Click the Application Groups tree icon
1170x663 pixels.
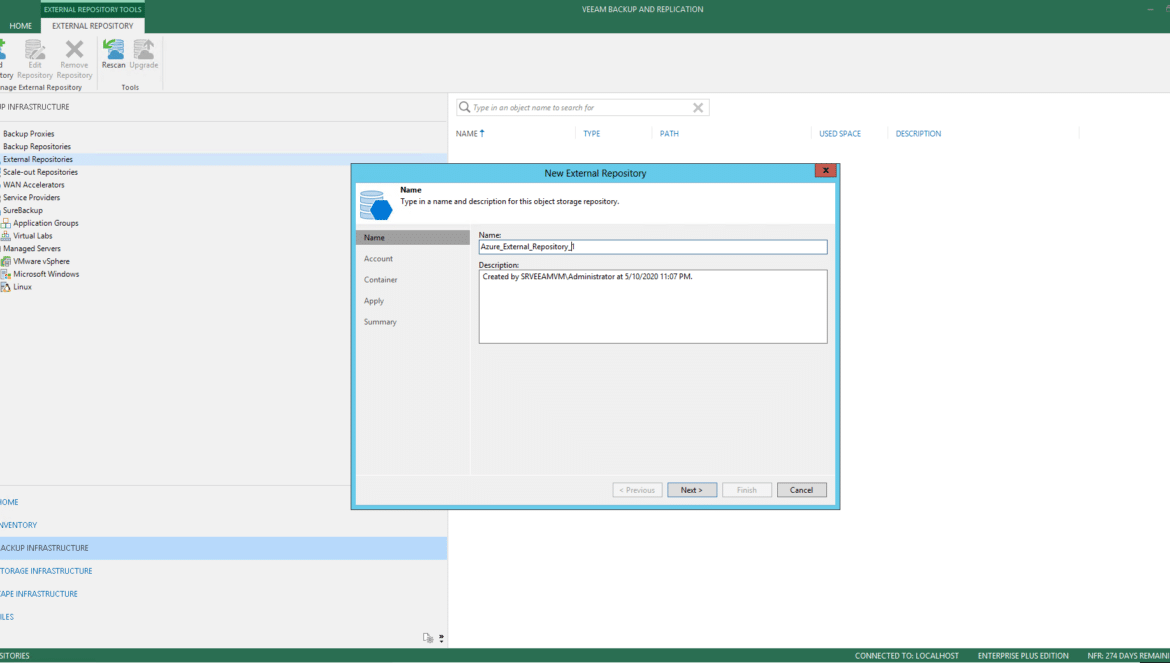pyautogui.click(x=6, y=223)
